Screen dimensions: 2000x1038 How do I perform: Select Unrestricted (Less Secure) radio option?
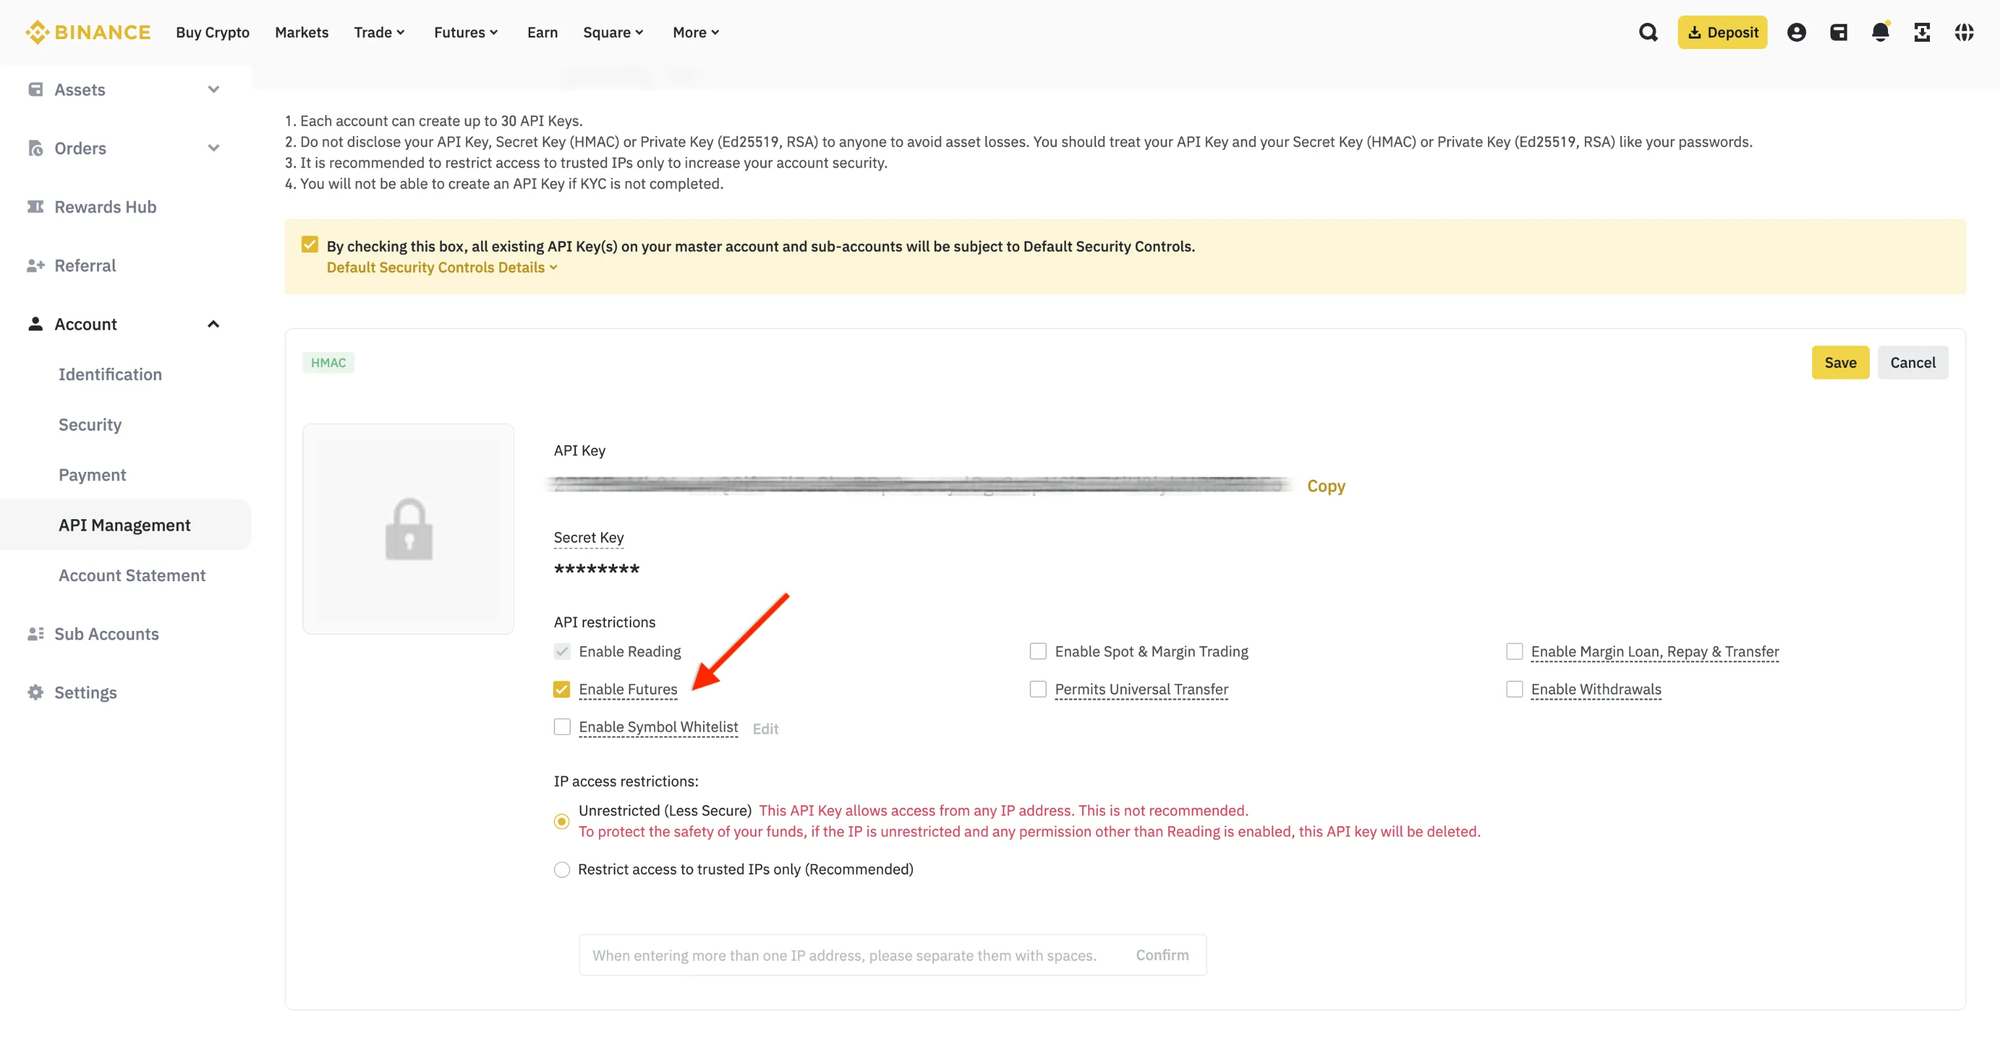tap(562, 821)
